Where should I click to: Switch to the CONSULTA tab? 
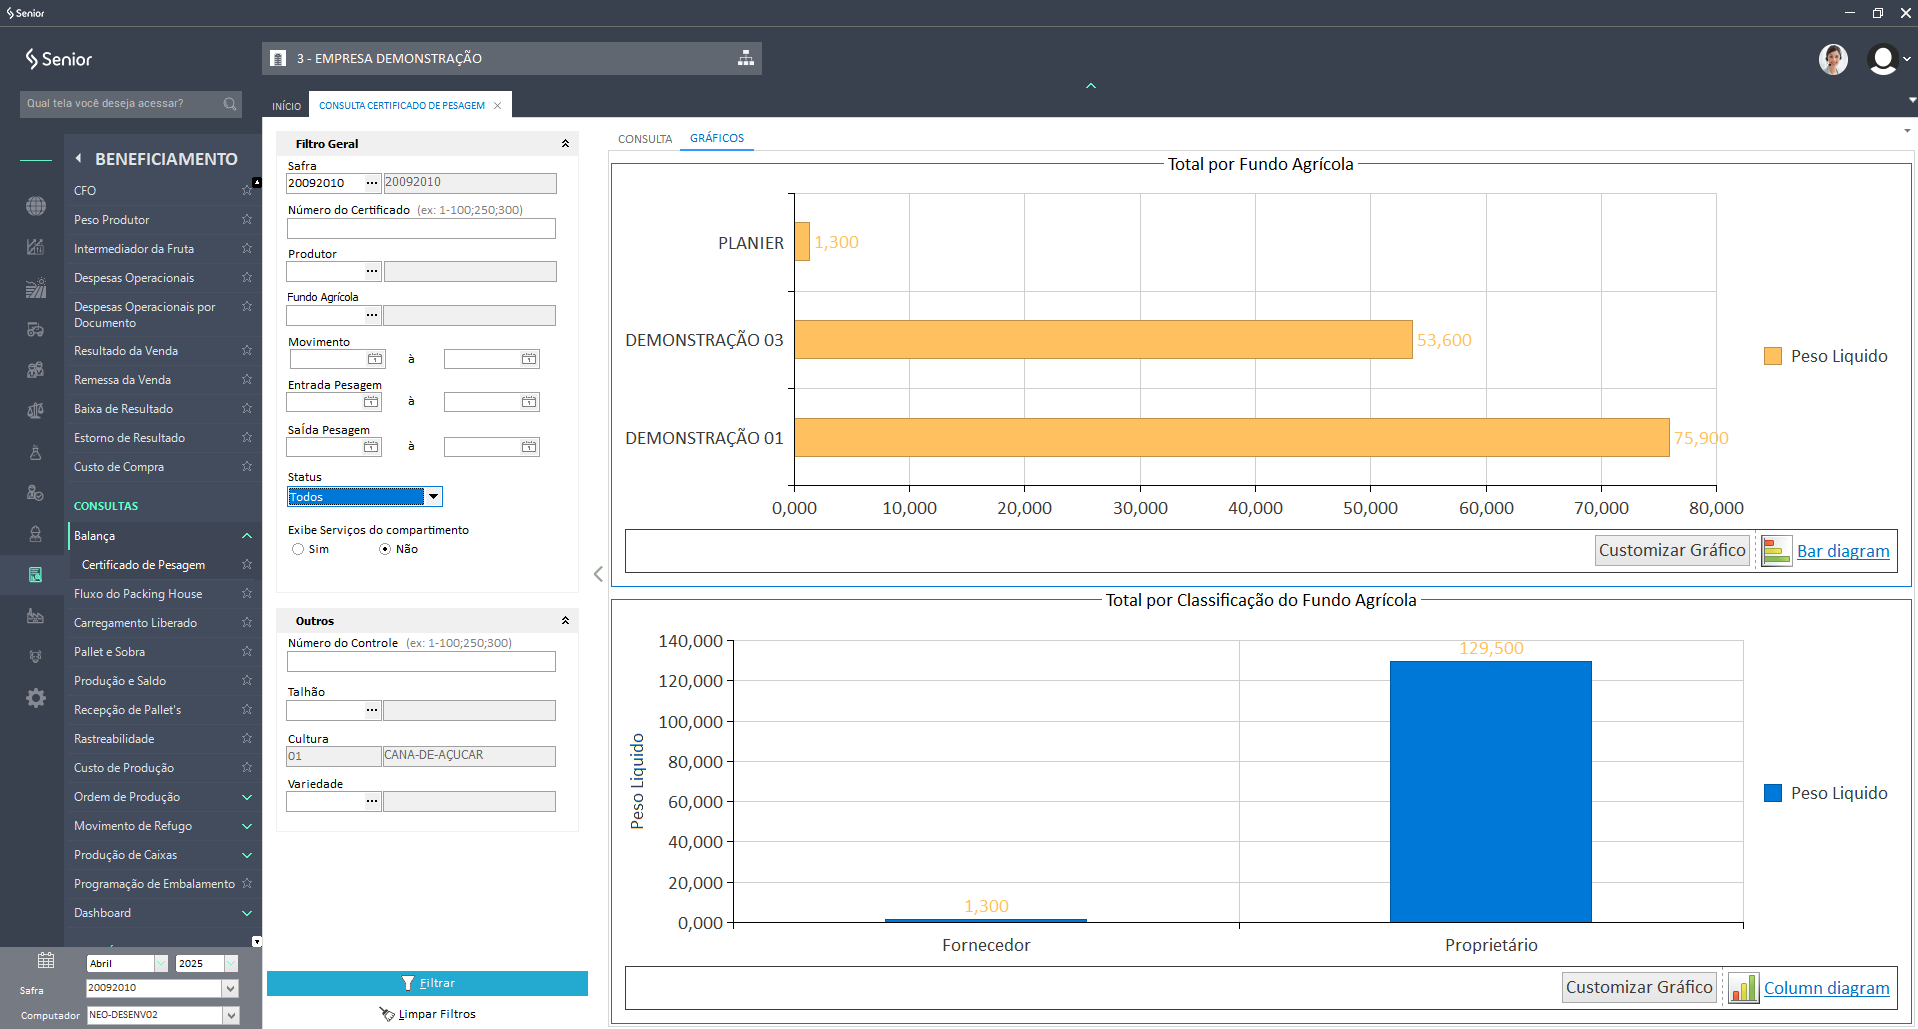click(644, 139)
